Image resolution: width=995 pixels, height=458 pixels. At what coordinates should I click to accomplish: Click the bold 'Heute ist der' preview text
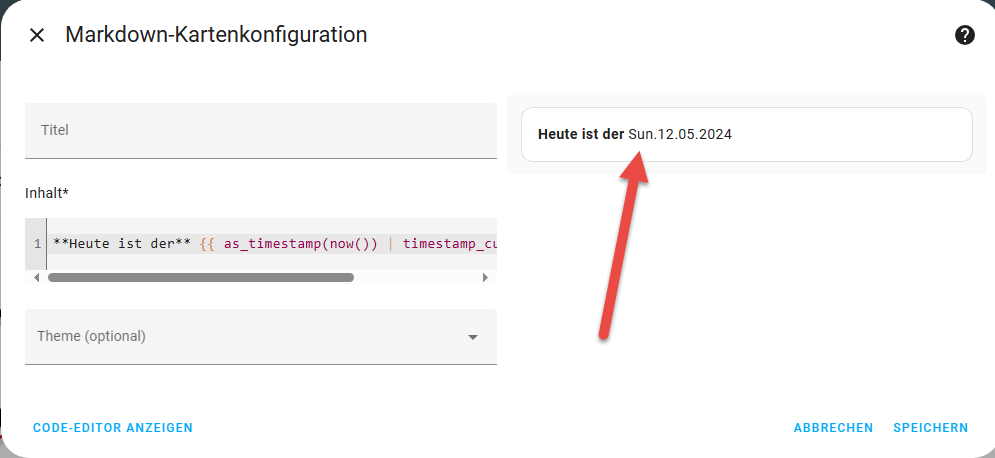pyautogui.click(x=580, y=134)
